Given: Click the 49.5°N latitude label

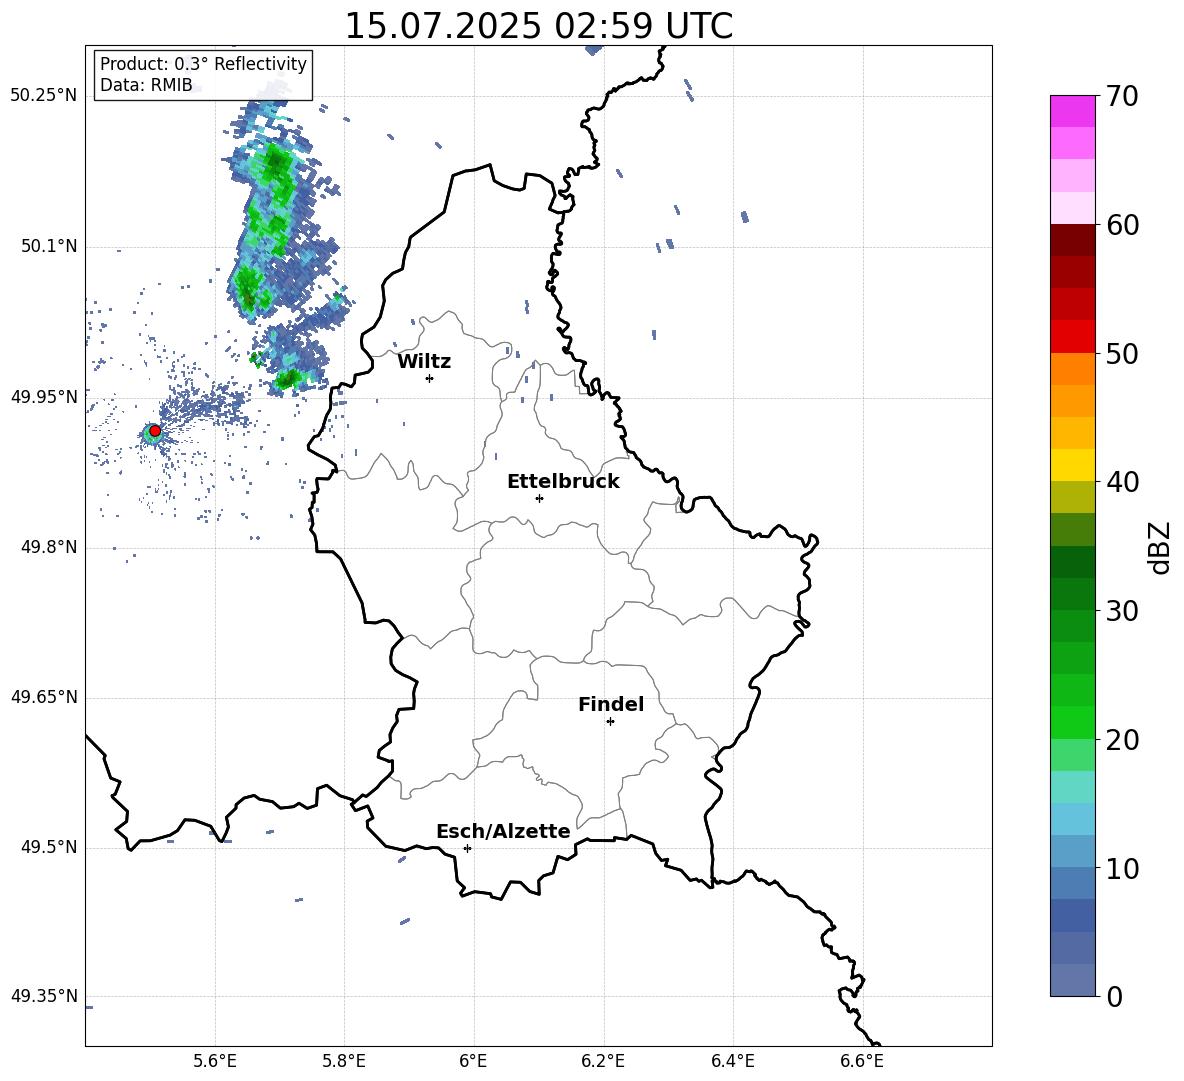Looking at the screenshot, I should click(x=49, y=847).
